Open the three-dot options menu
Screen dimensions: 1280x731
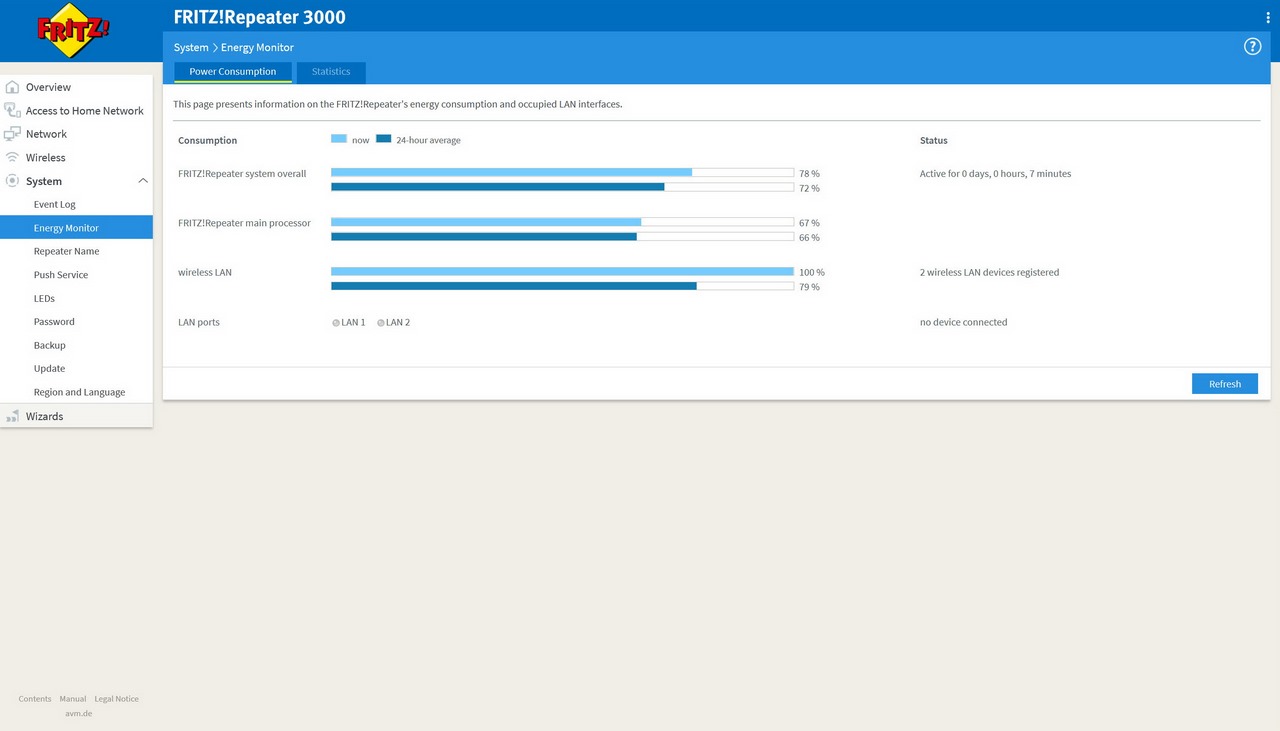pyautogui.click(x=1268, y=18)
